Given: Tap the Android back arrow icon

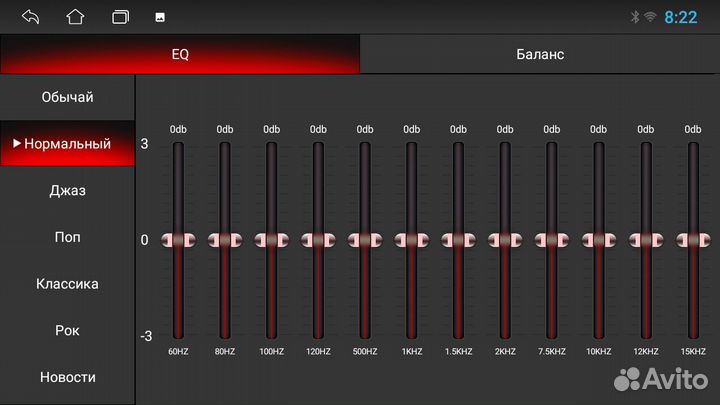Looking at the screenshot, I should click(x=30, y=17).
